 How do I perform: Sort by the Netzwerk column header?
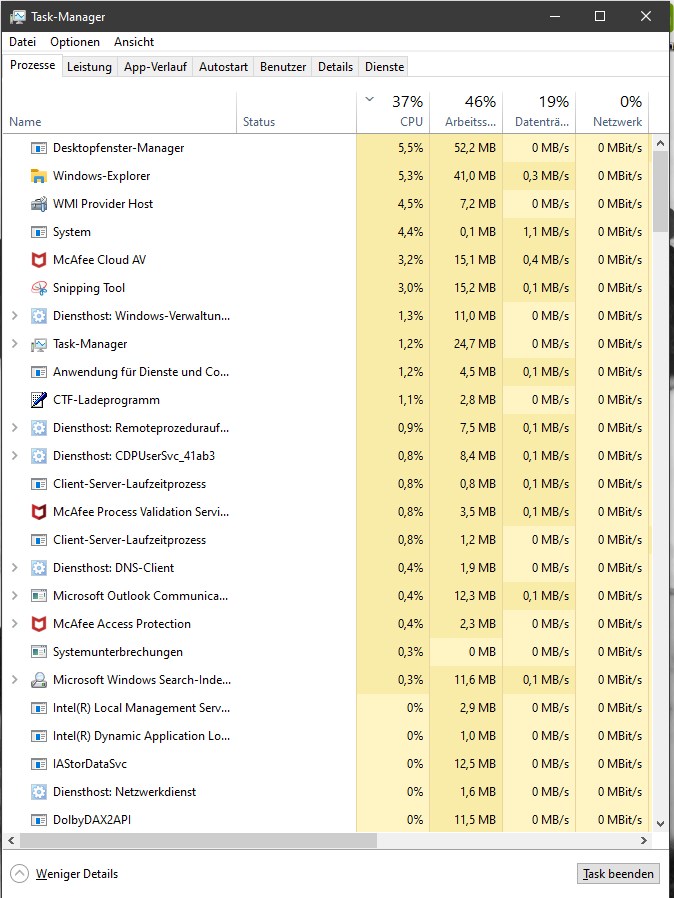(612, 113)
